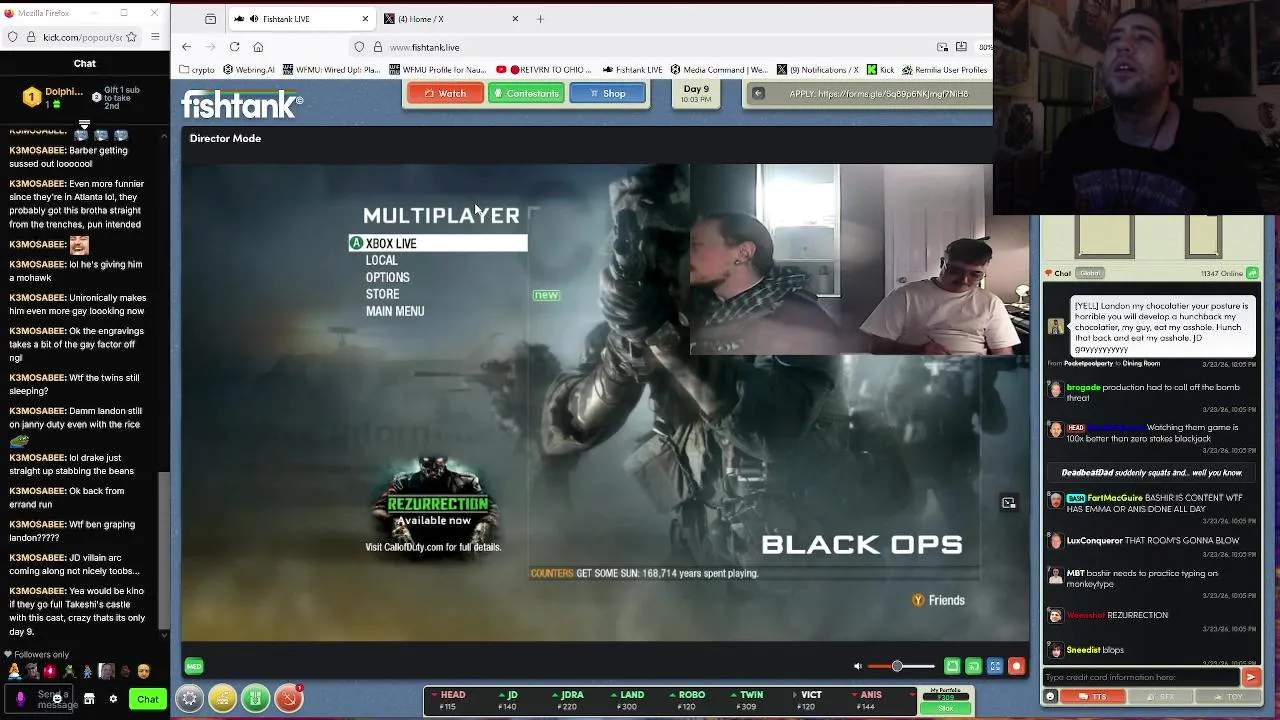Open the Contestants tab

point(526,93)
